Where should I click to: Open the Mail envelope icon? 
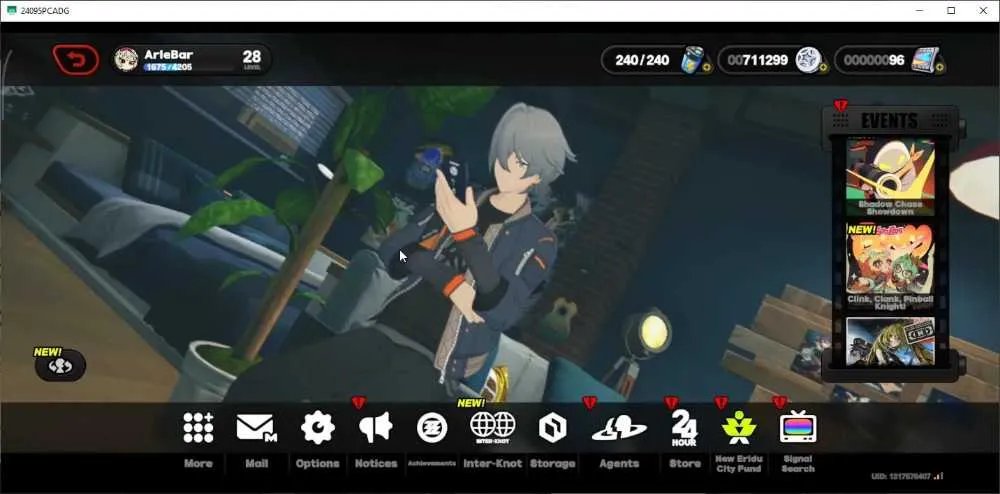click(256, 428)
